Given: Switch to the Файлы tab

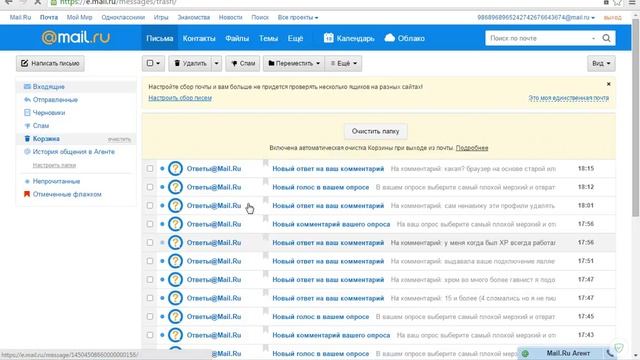Looking at the screenshot, I should coord(237,38).
